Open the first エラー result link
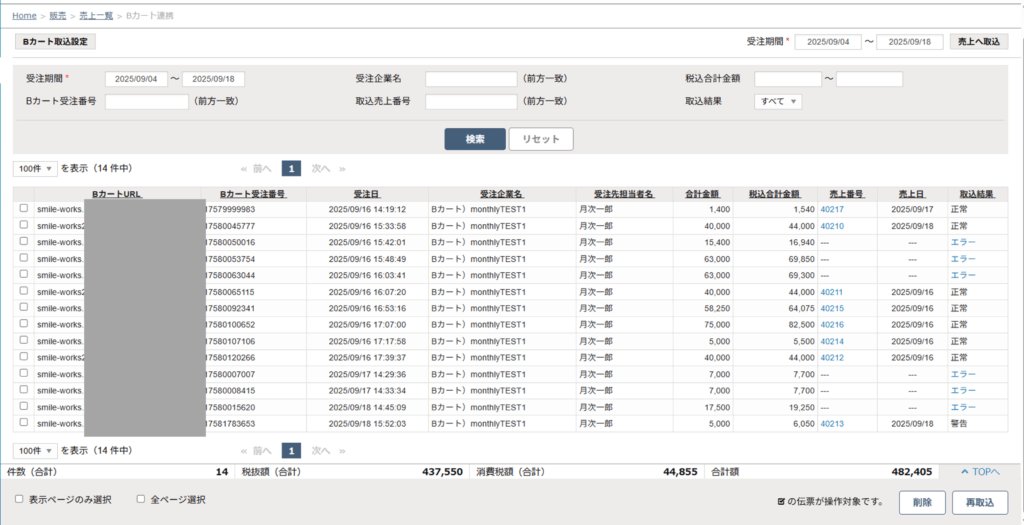This screenshot has height=525, width=1024. point(963,242)
